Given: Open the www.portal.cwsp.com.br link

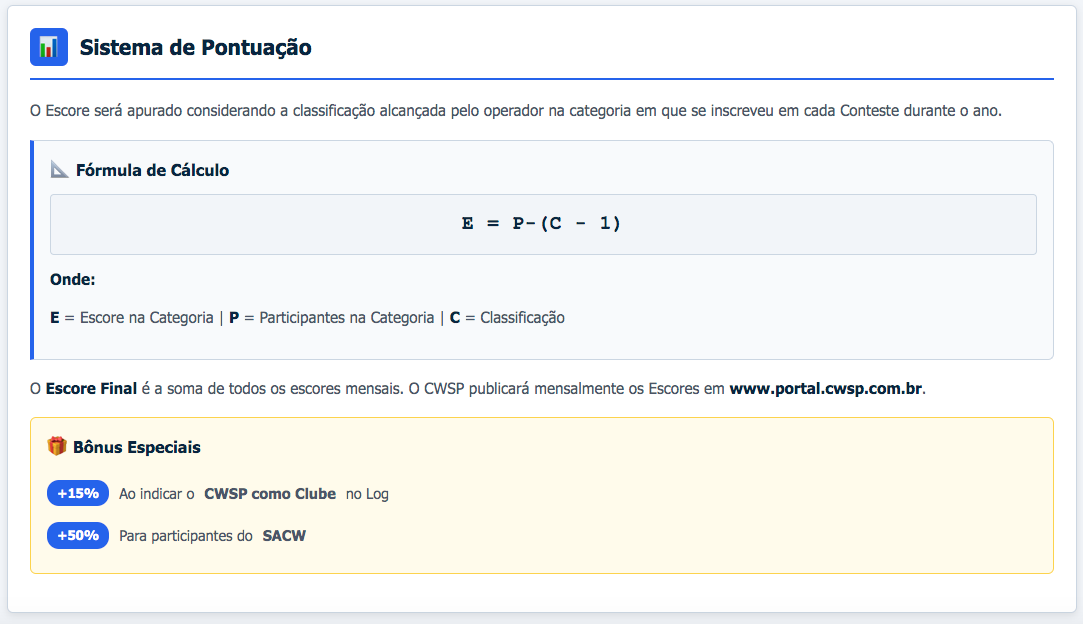Looking at the screenshot, I should [x=825, y=388].
